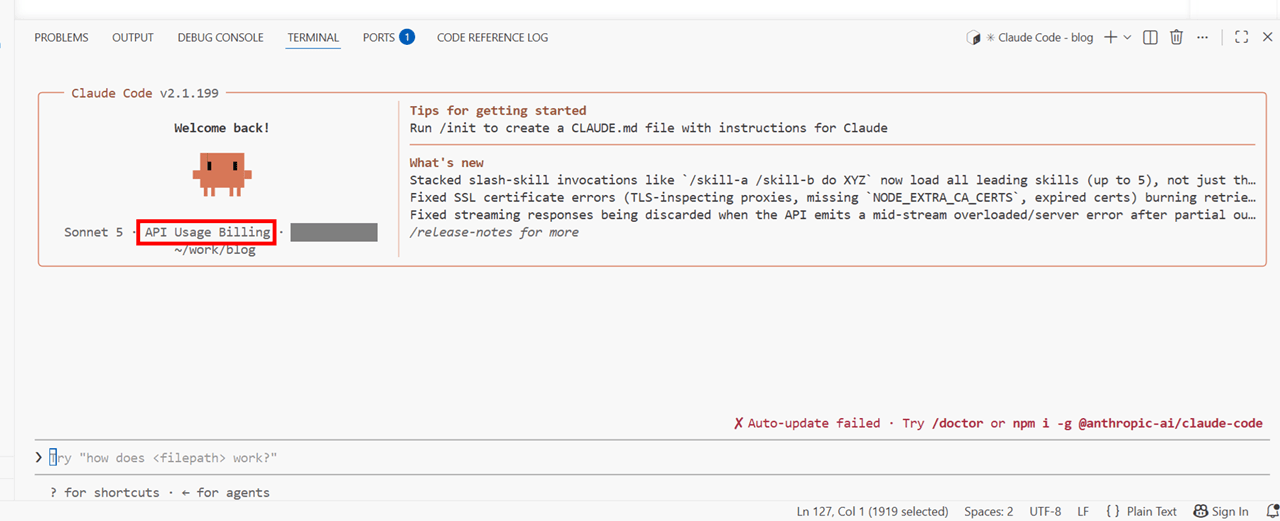
Task: Change the LF end-of-line sequence
Action: (1083, 511)
